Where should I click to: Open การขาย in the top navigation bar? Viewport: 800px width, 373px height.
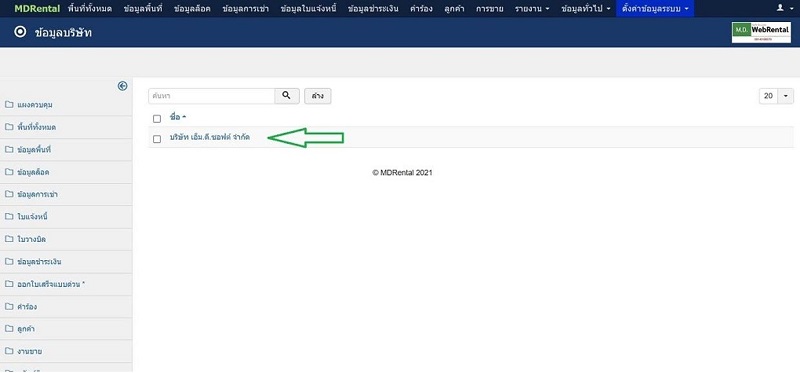[x=490, y=9]
